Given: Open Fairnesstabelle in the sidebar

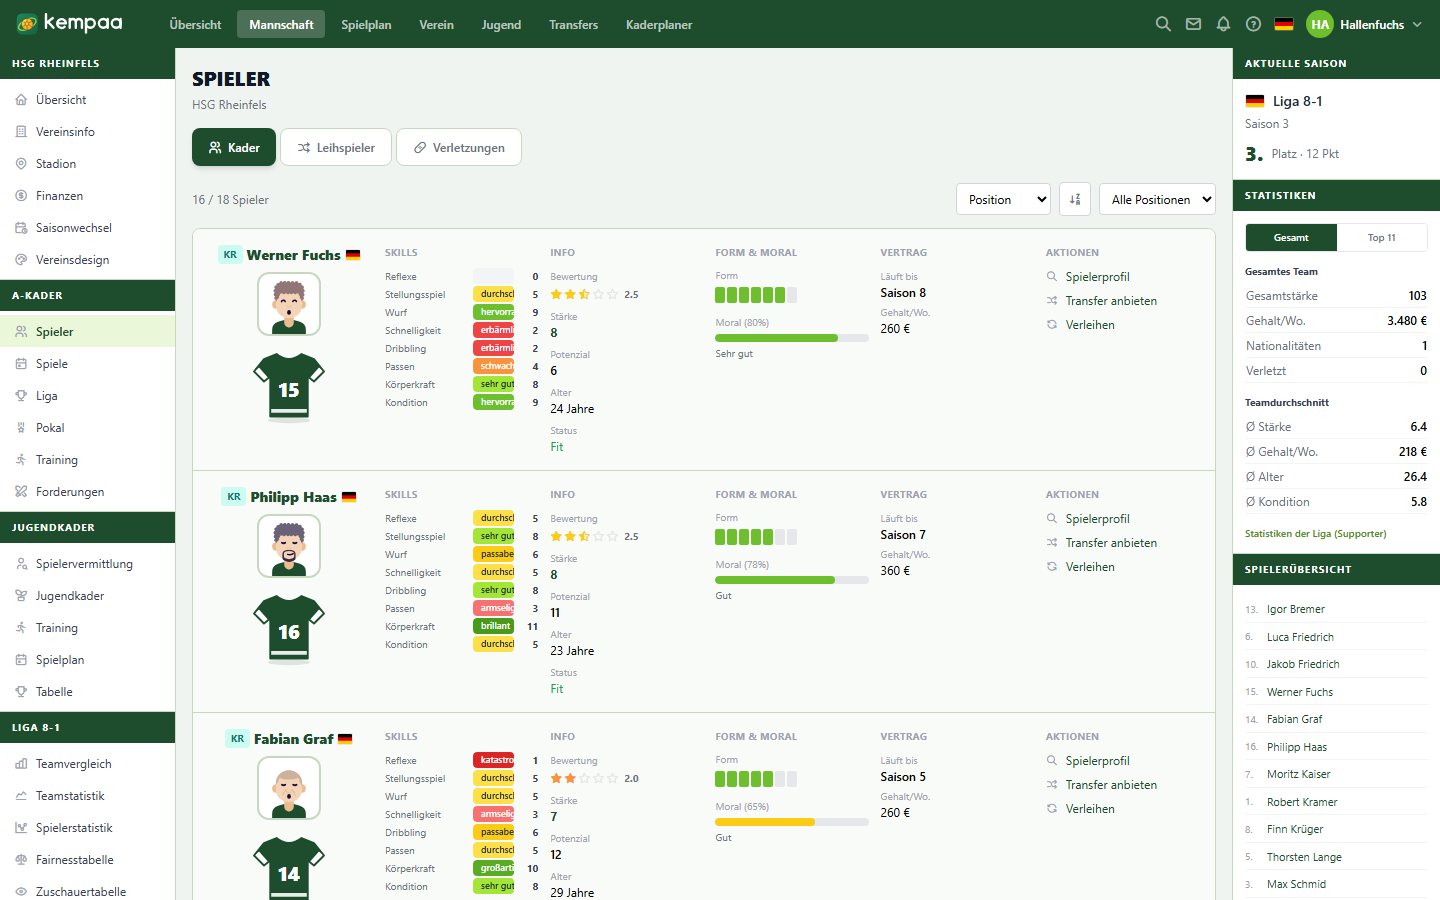Looking at the screenshot, I should coord(87,860).
